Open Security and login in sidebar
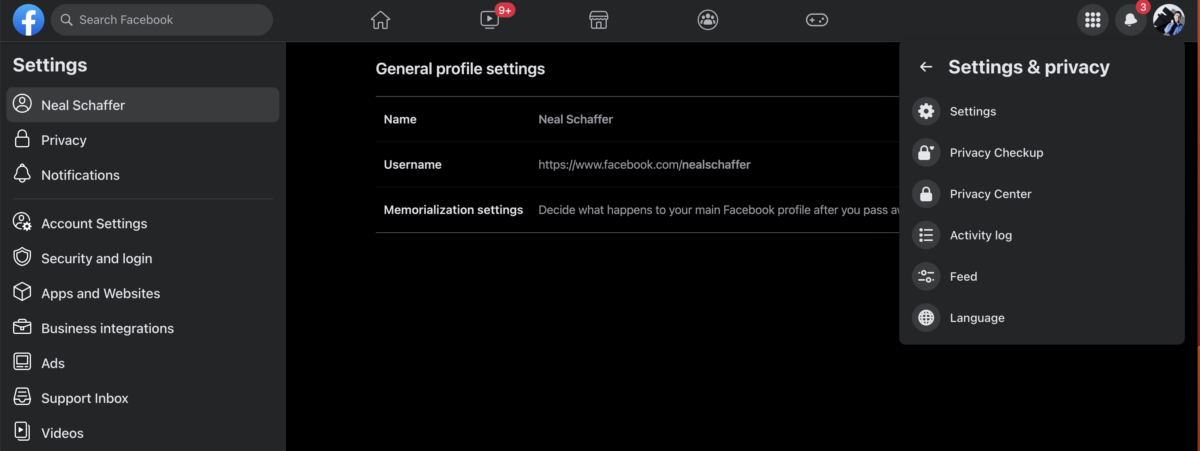Screen dimensions: 1200x451 click(143, 258)
